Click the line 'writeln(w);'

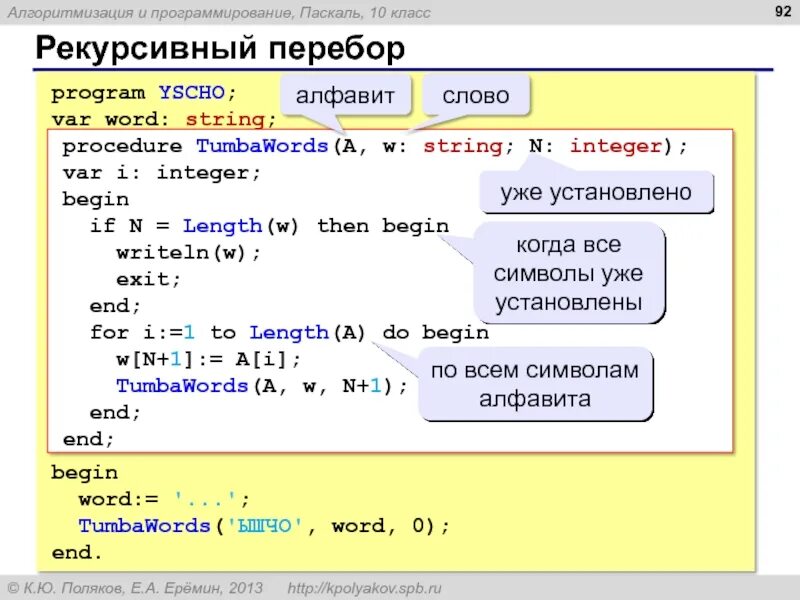pyautogui.click(x=189, y=253)
